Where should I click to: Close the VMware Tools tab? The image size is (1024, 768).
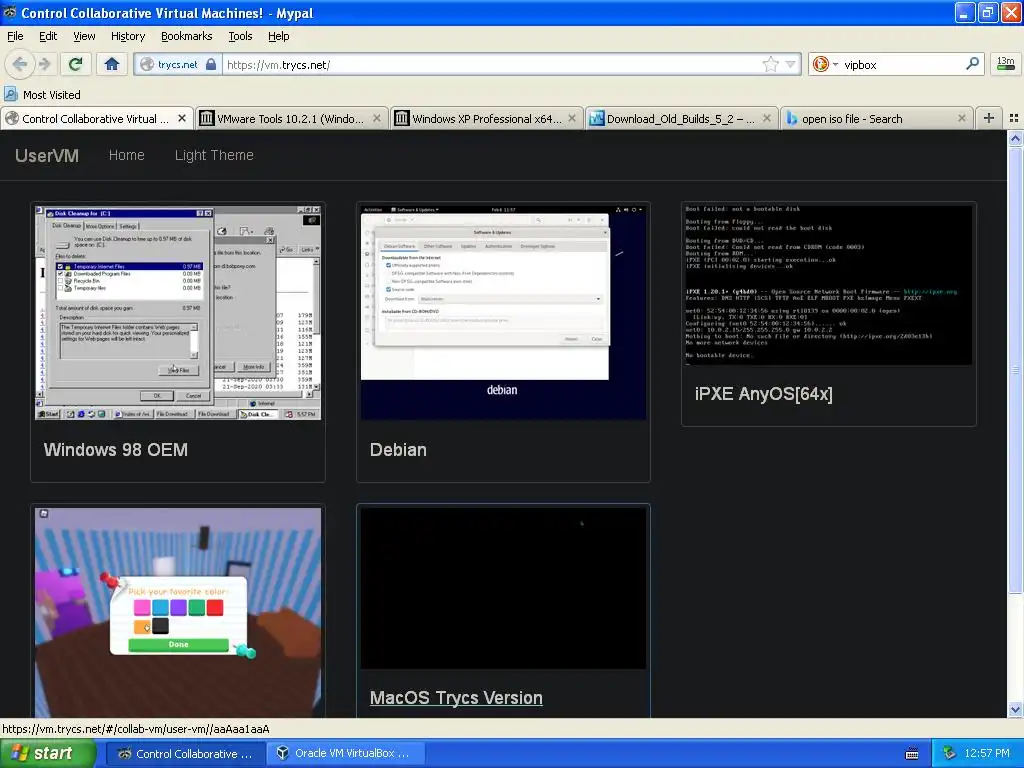tap(377, 118)
